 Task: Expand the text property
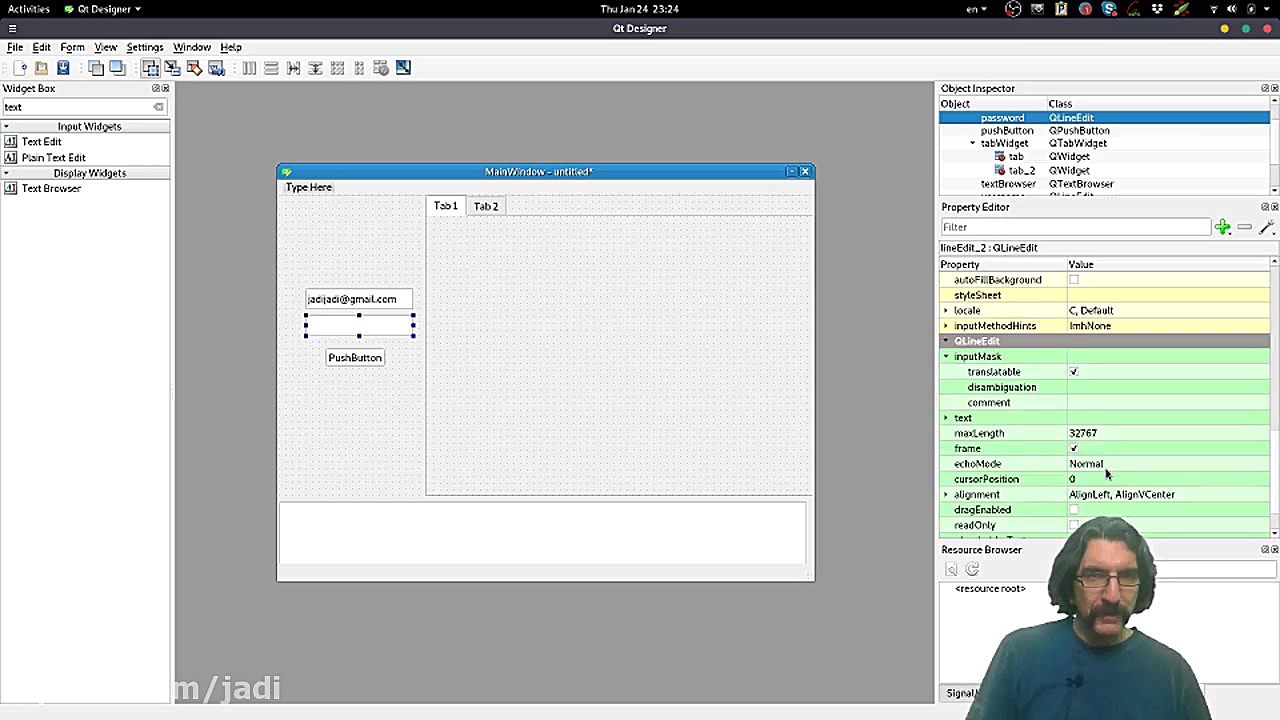coord(946,418)
